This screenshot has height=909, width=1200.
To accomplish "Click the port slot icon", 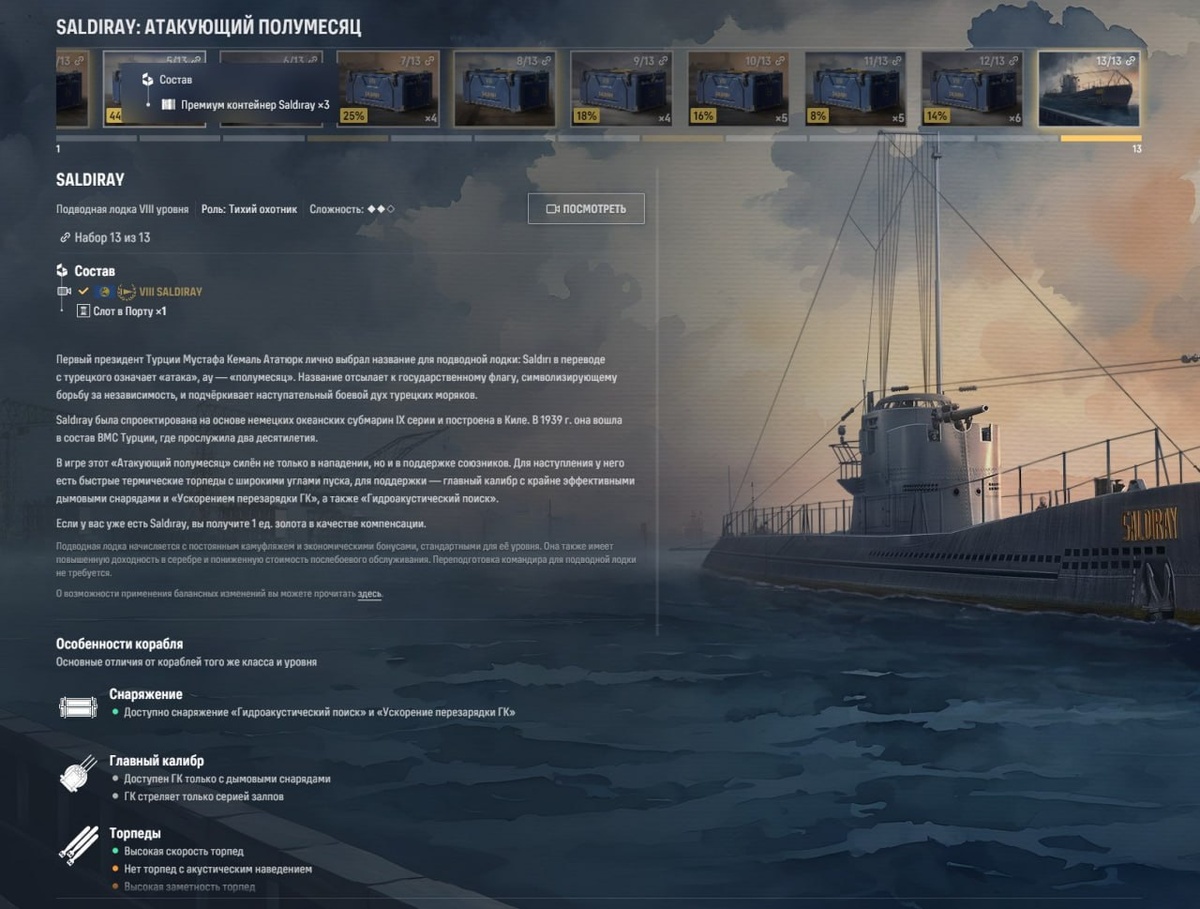I will pyautogui.click(x=84, y=311).
